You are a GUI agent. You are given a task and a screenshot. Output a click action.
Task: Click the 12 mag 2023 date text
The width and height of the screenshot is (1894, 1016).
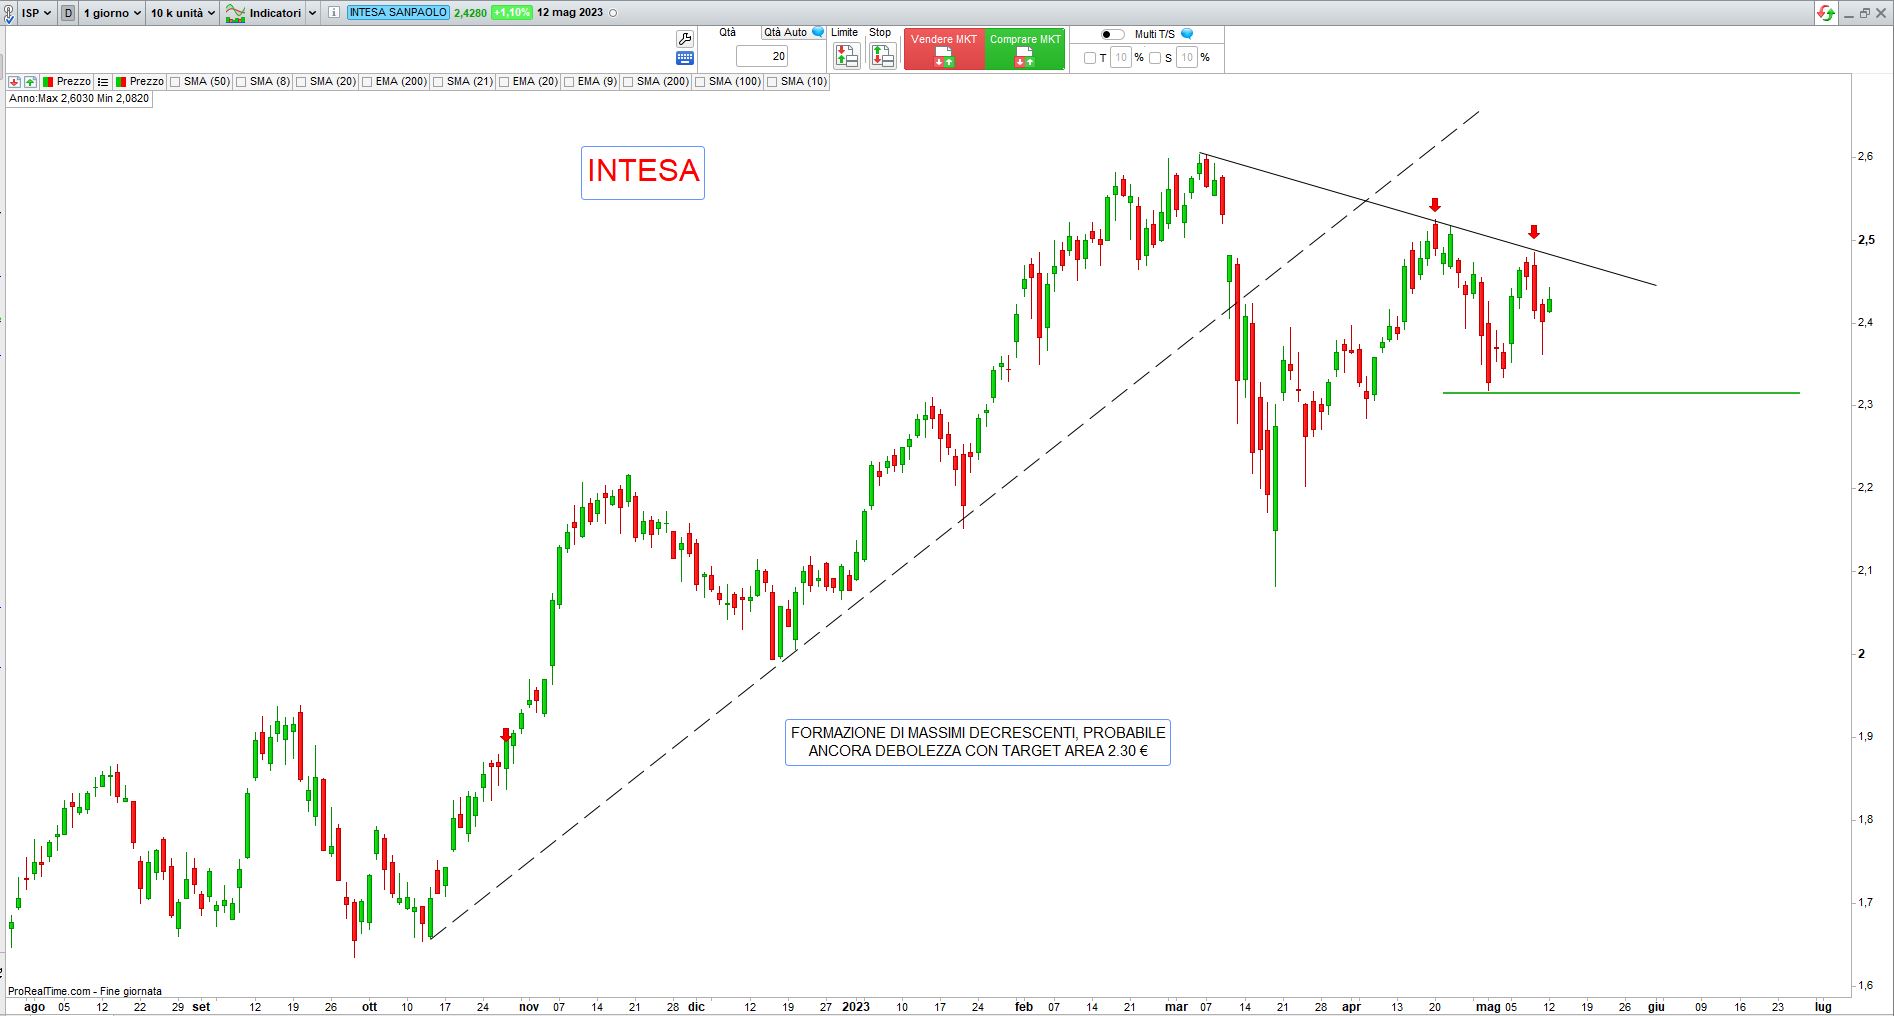pyautogui.click(x=570, y=13)
